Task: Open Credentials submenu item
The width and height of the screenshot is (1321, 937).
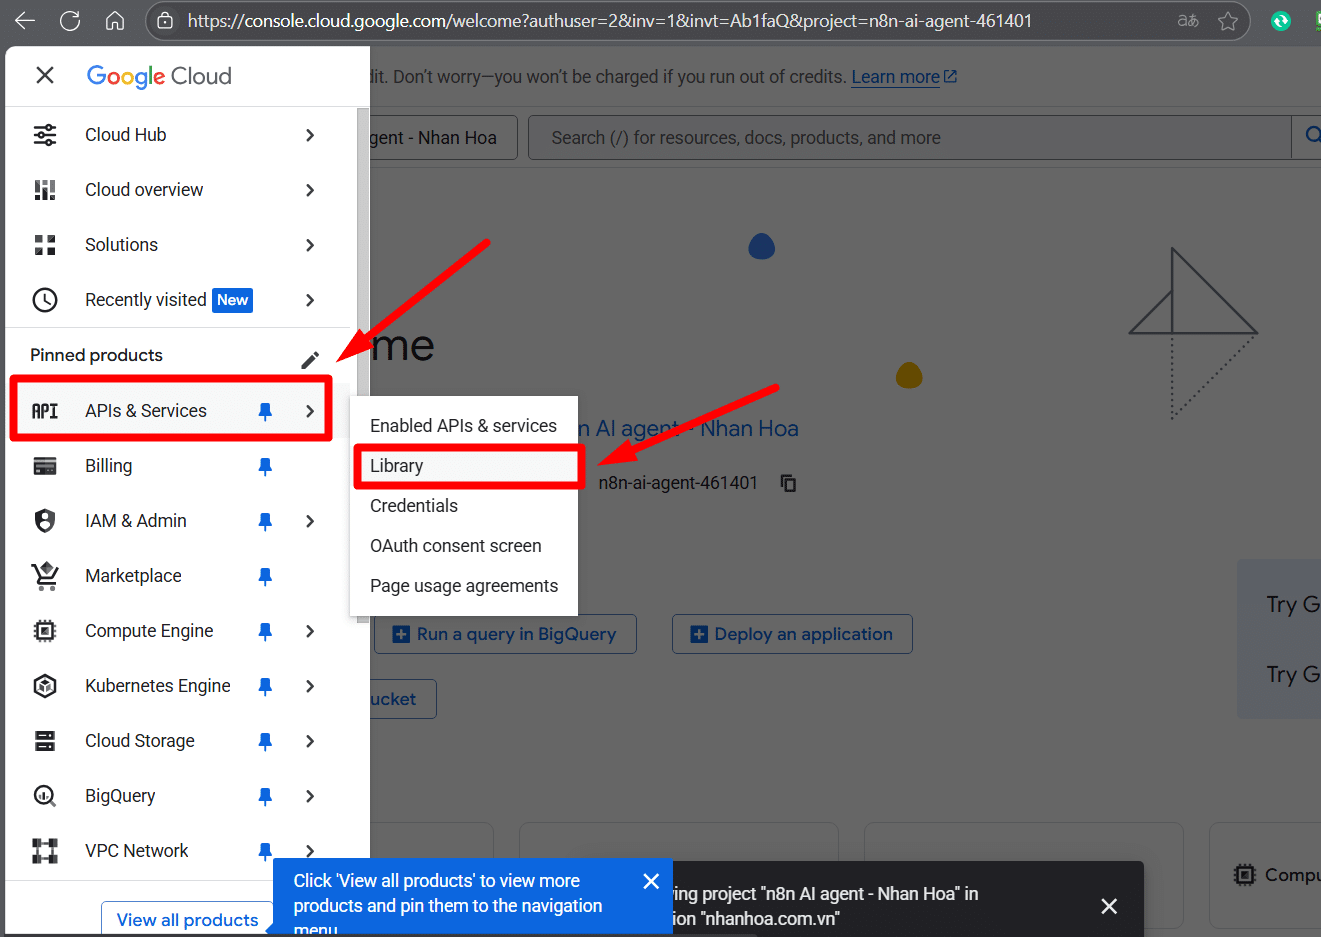Action: (463, 506)
